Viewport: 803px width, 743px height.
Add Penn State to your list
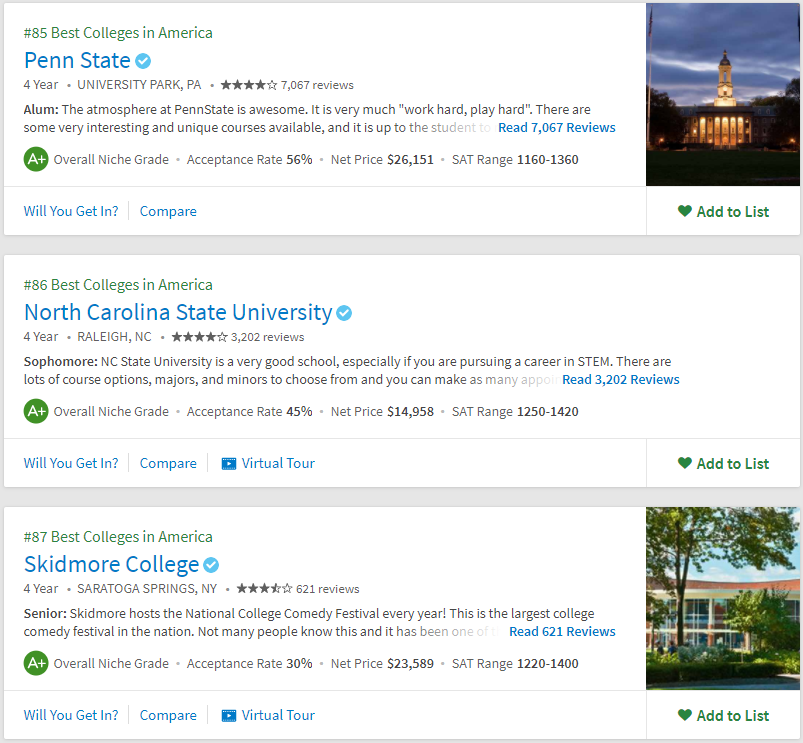coord(723,211)
